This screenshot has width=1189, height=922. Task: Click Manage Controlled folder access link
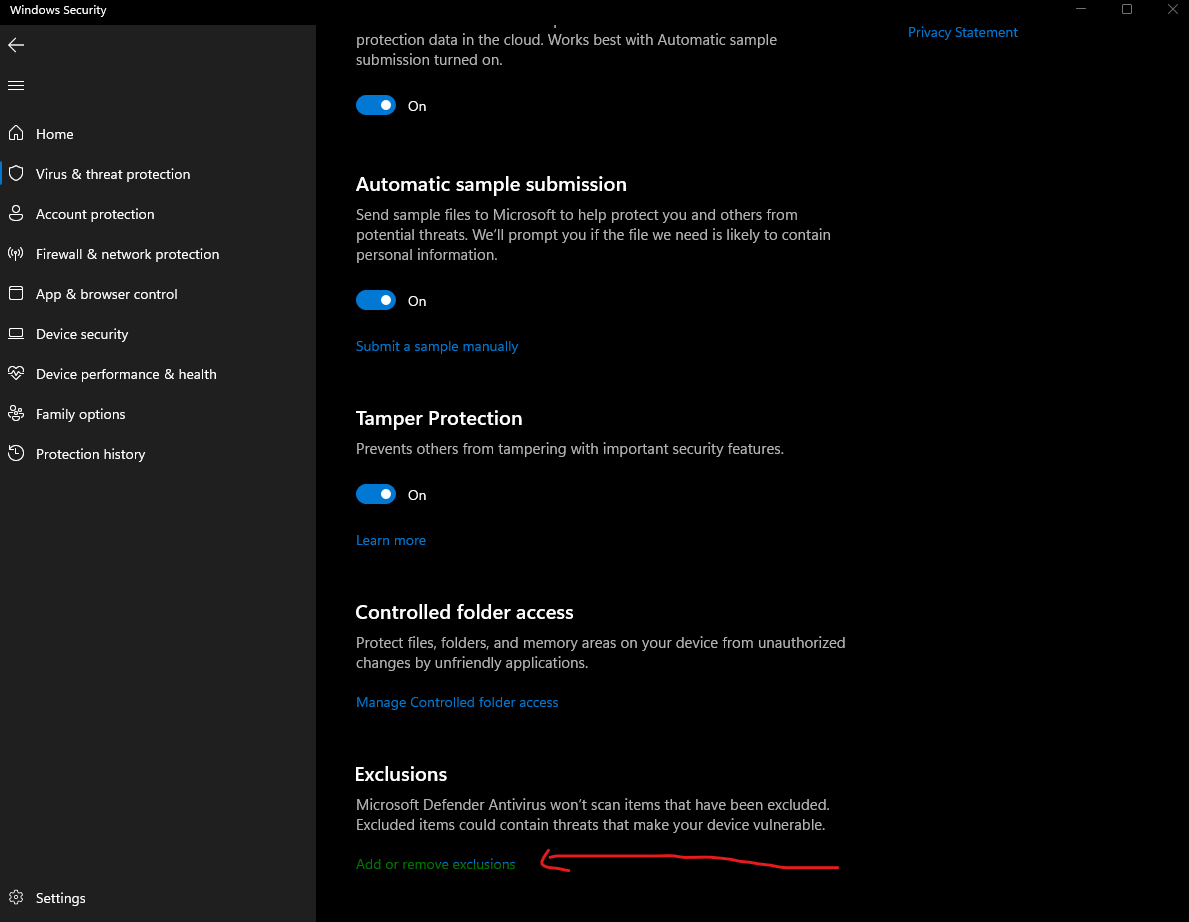tap(457, 702)
